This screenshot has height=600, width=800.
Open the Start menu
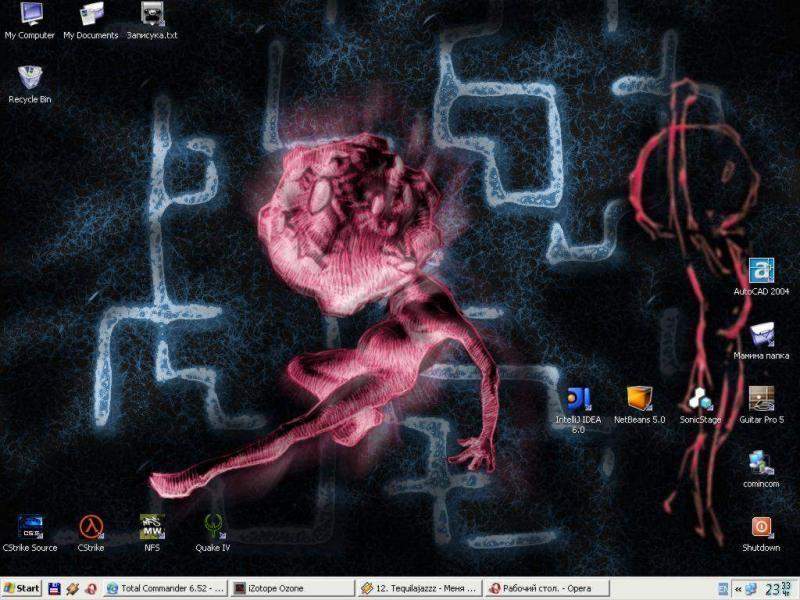pyautogui.click(x=21, y=588)
